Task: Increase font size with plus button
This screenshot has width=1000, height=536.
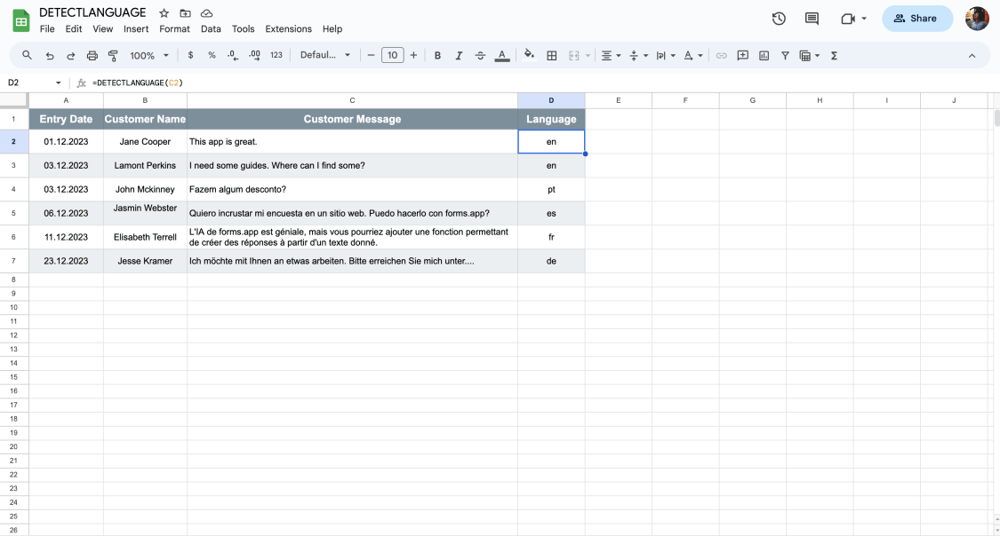Action: coord(414,56)
